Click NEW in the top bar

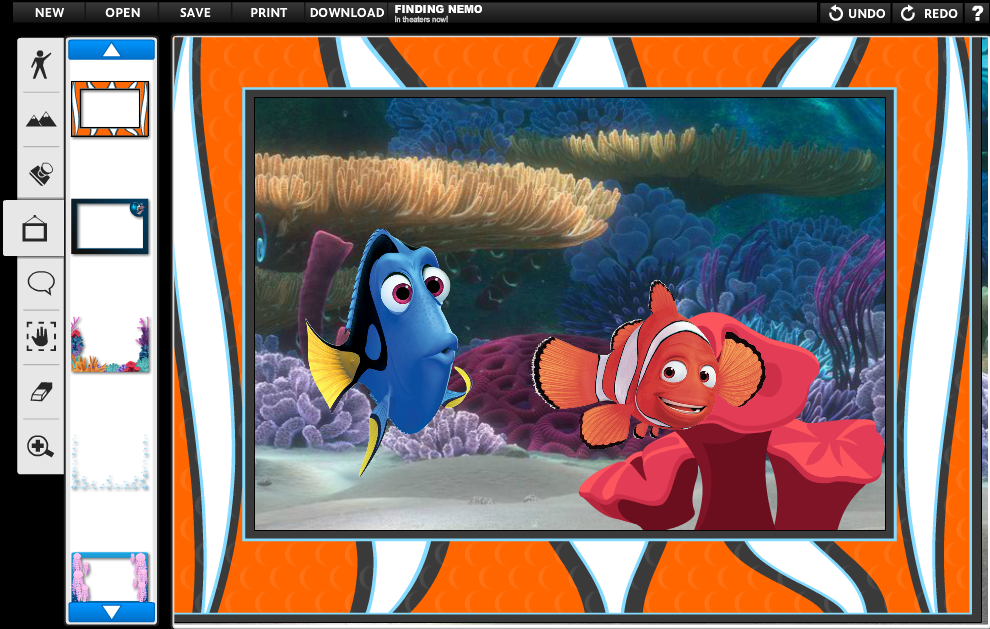coord(49,13)
